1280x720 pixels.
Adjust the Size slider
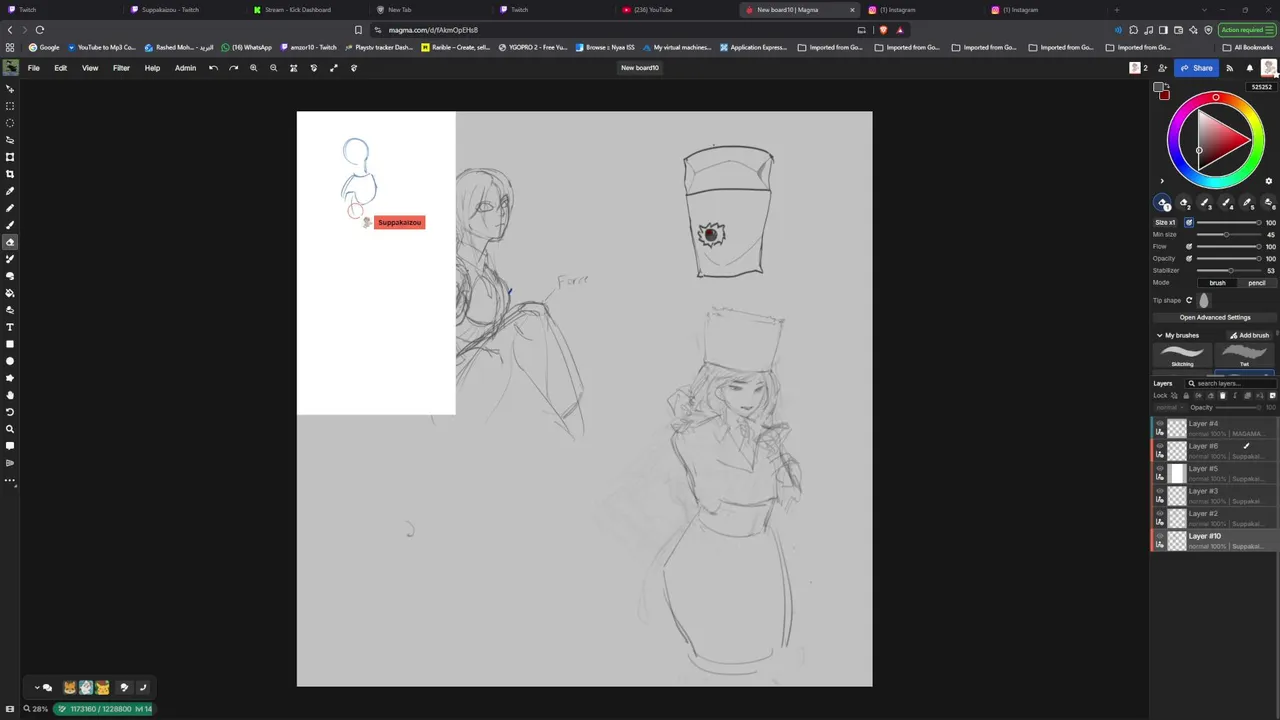[1228, 222]
